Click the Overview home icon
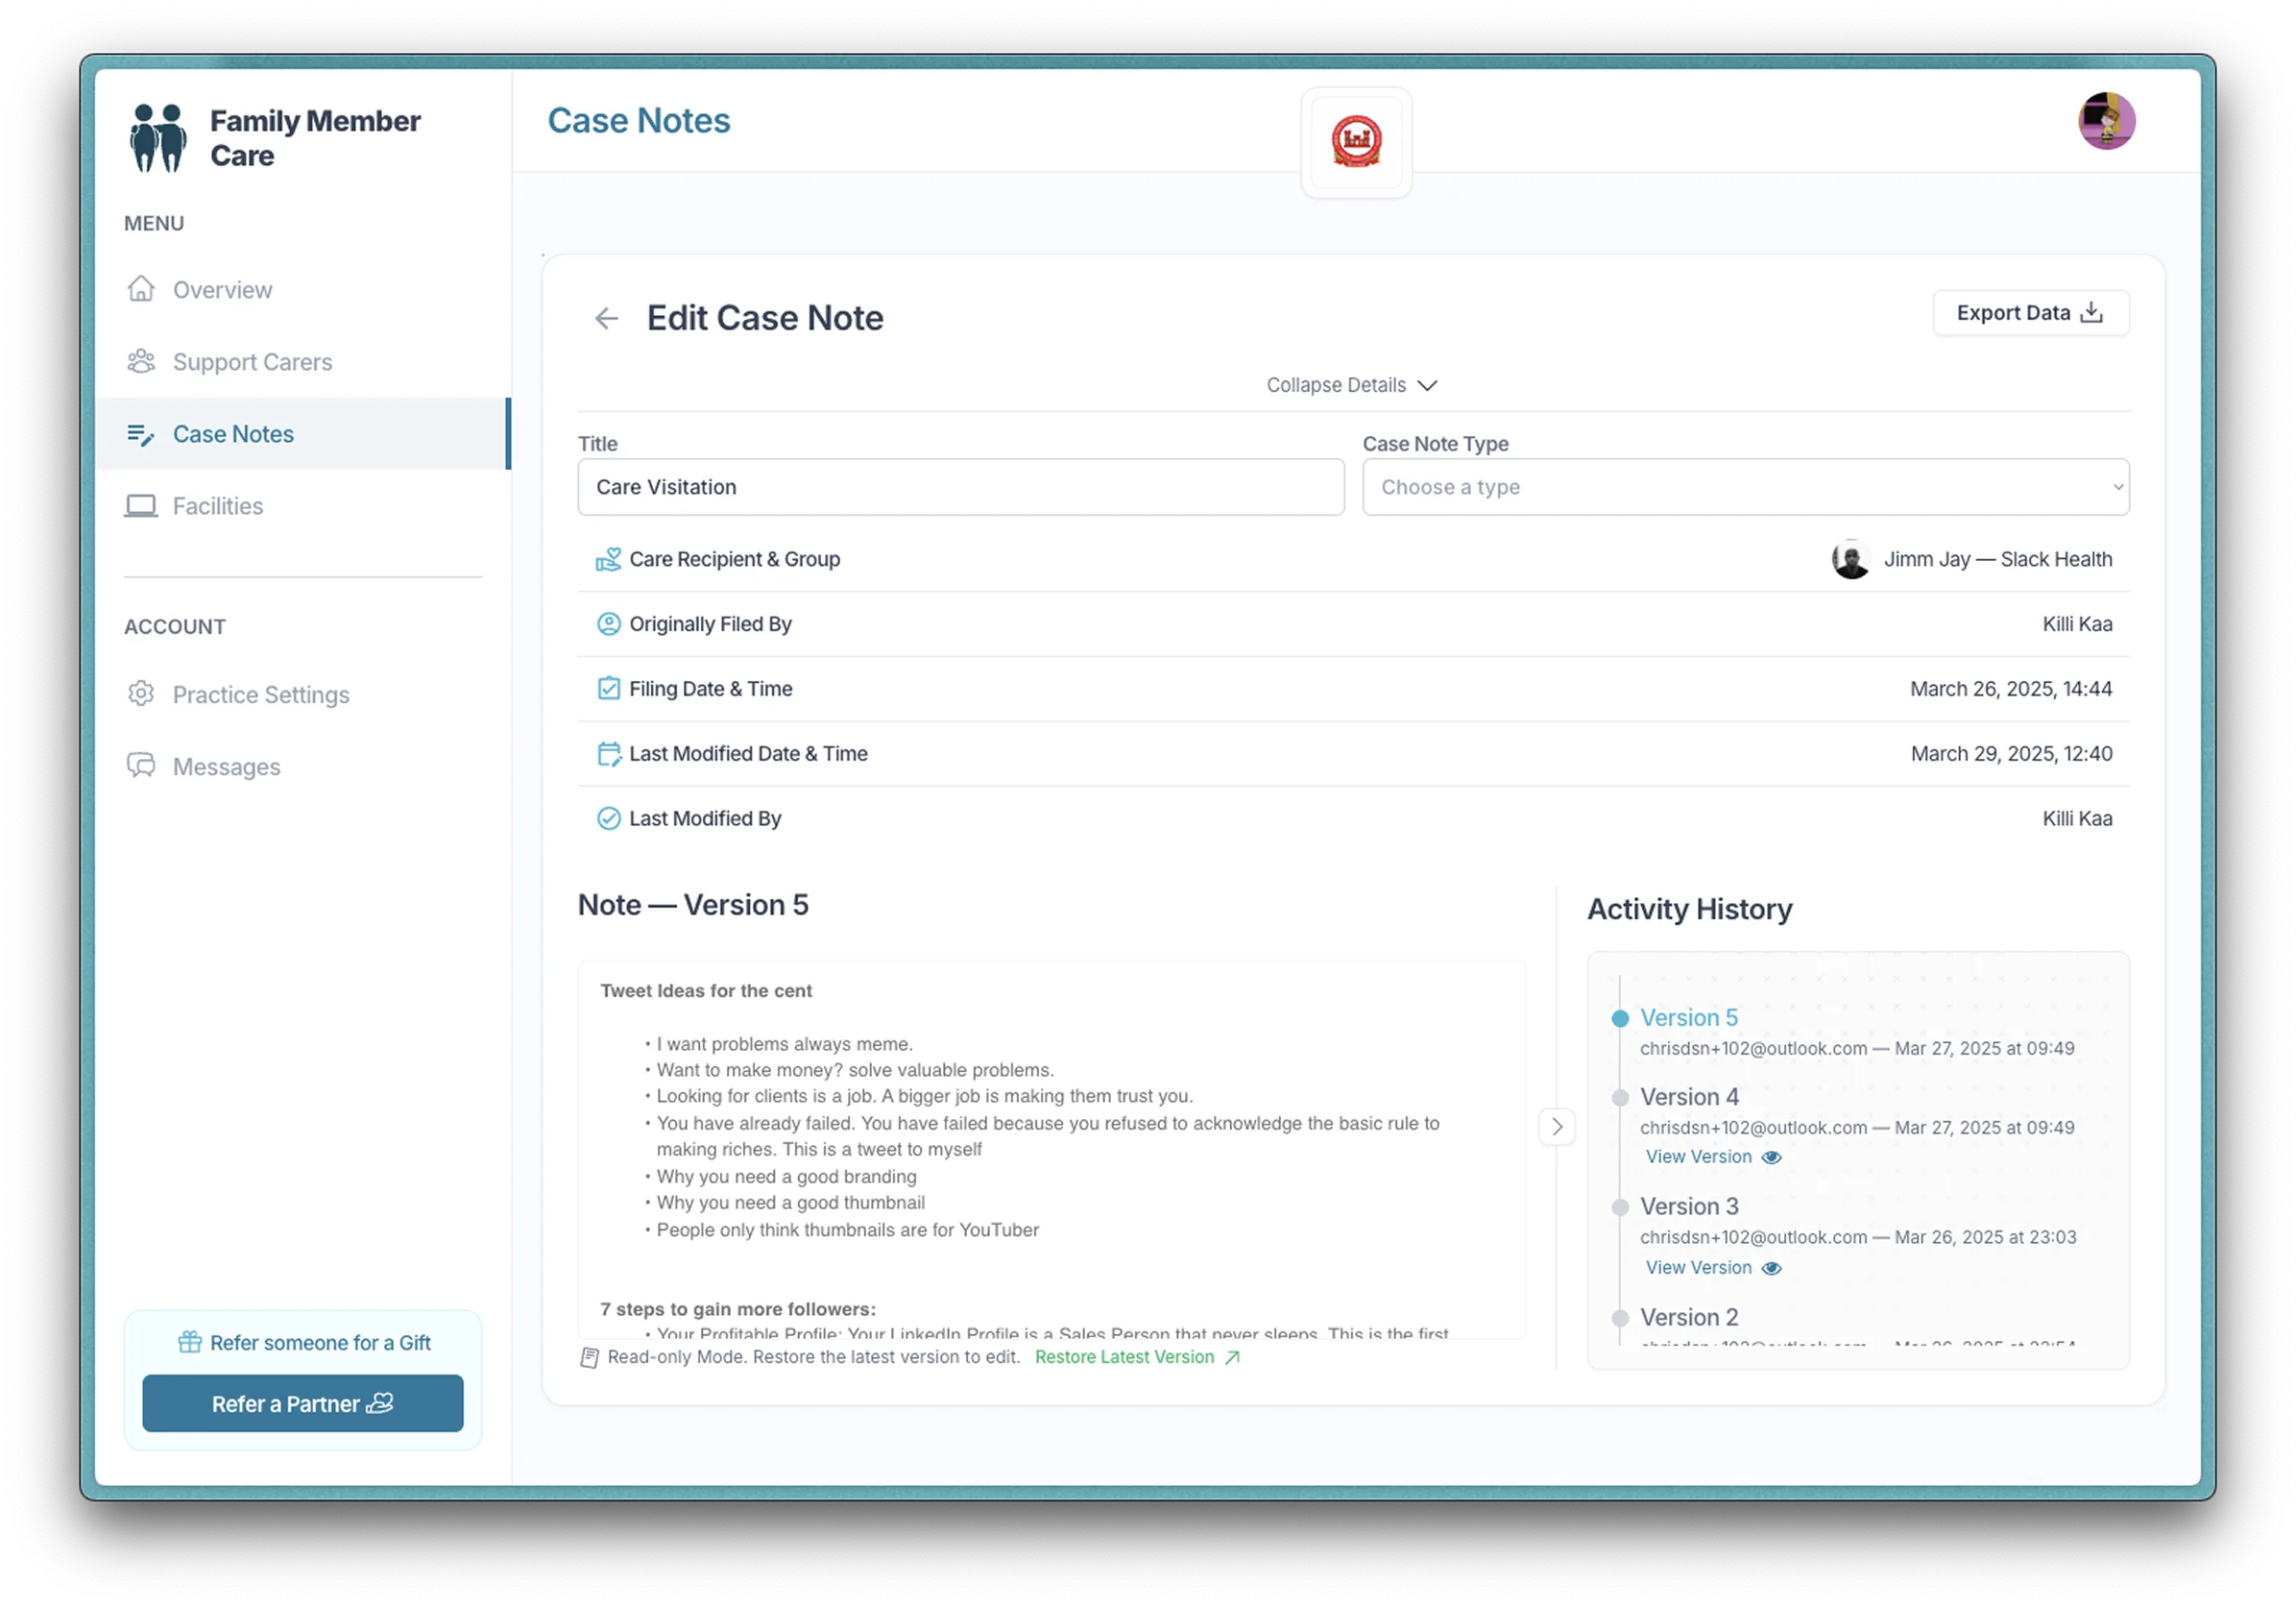Image resolution: width=2296 pixels, height=1607 pixels. click(x=141, y=289)
